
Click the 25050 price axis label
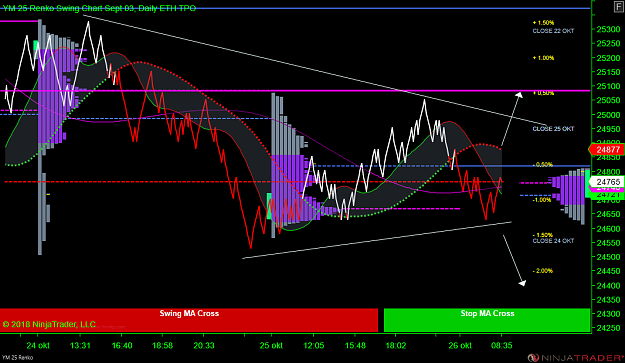pyautogui.click(x=608, y=100)
